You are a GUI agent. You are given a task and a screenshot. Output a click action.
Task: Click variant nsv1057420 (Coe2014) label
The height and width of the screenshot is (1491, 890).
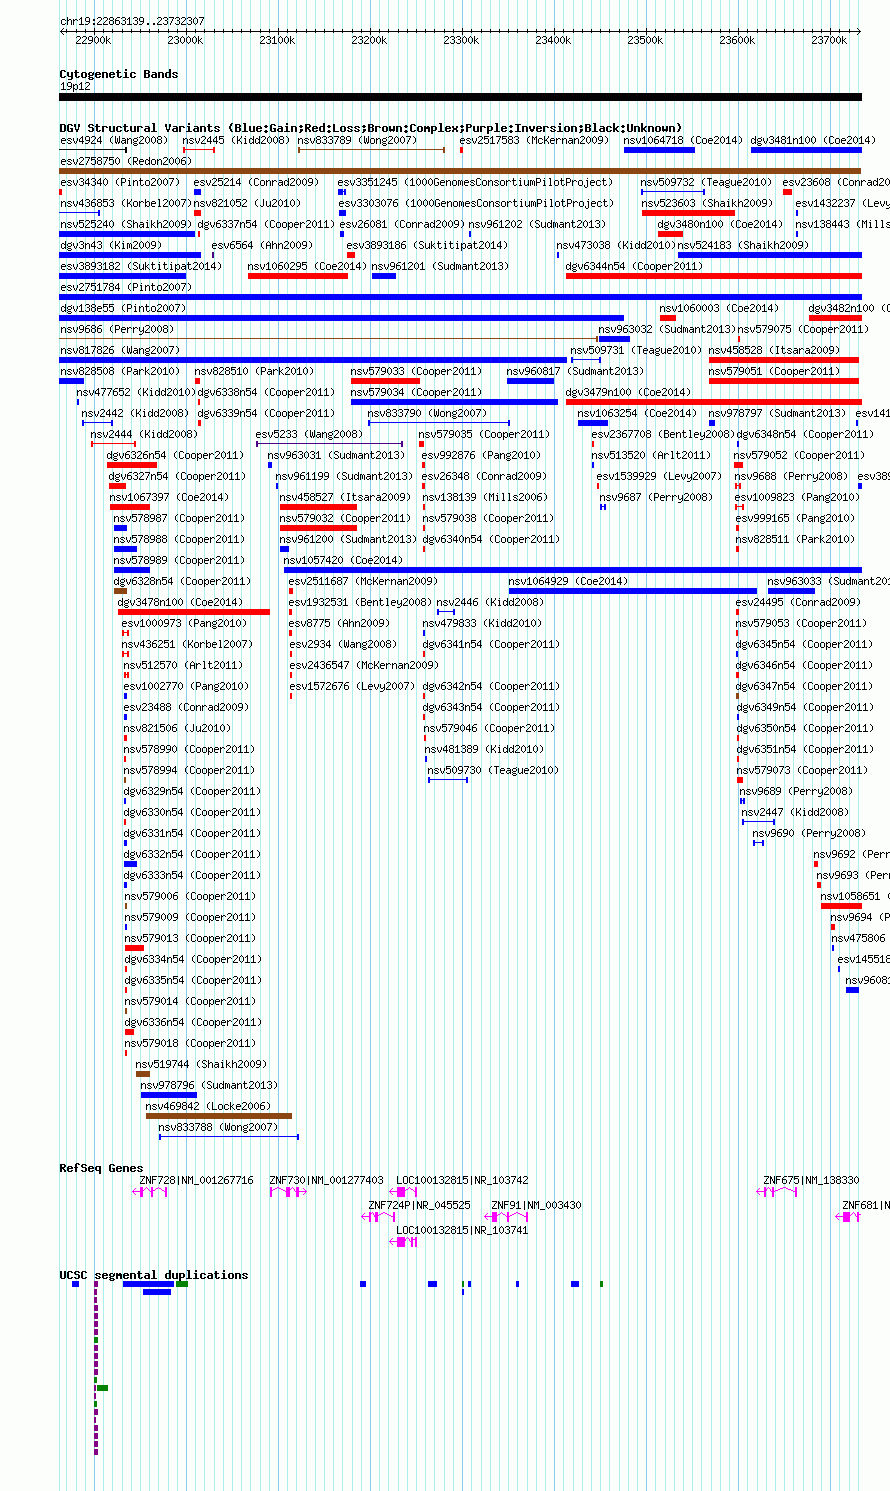coord(343,560)
